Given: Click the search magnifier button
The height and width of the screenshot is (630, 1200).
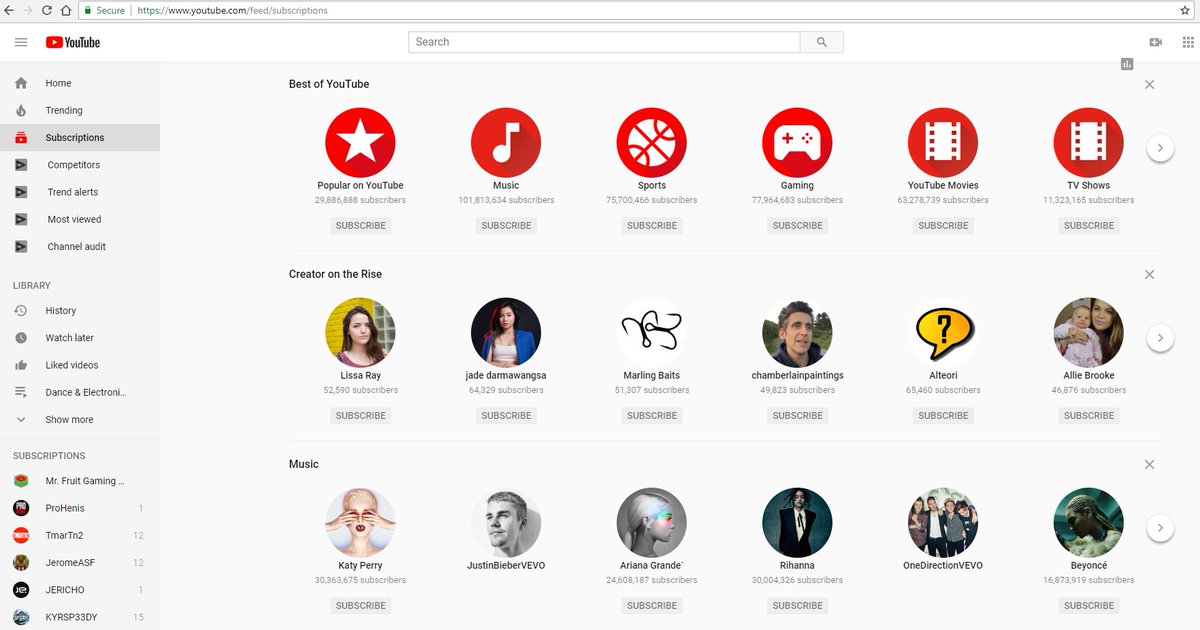Looking at the screenshot, I should click(x=822, y=42).
